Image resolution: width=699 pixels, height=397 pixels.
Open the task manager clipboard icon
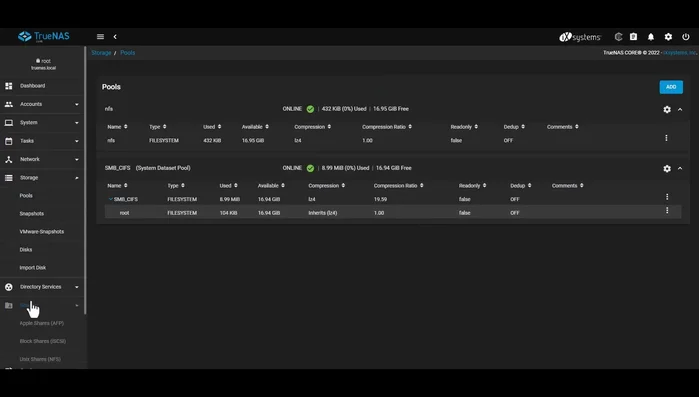(633, 37)
